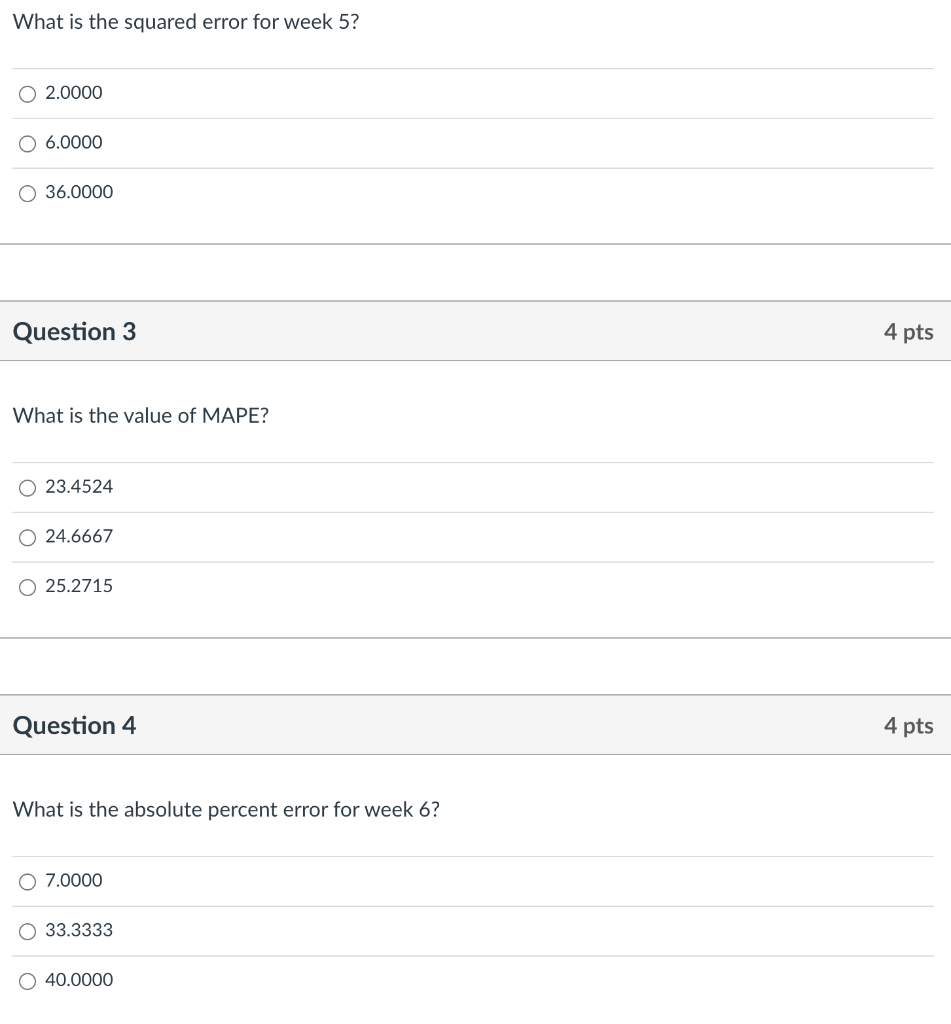951x1024 pixels.
Task: Click the 40.0000 option label text
Action: pos(79,980)
